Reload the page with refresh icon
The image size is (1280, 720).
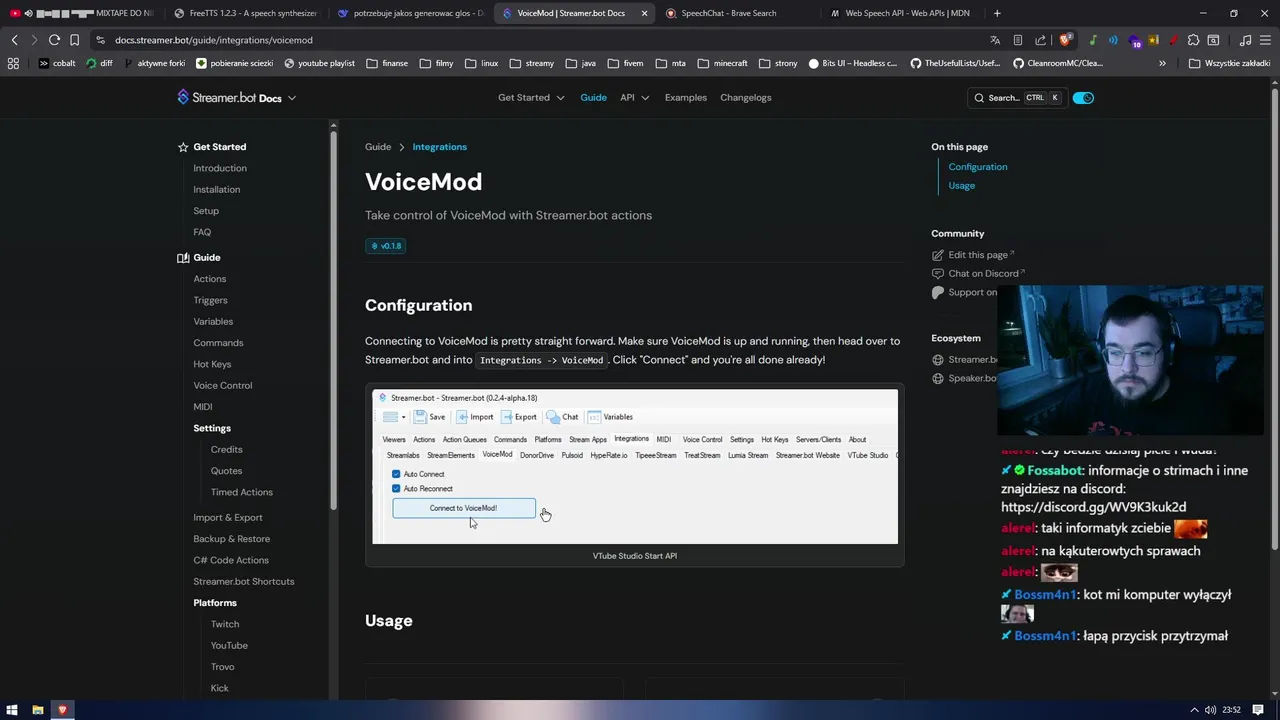pos(54,40)
